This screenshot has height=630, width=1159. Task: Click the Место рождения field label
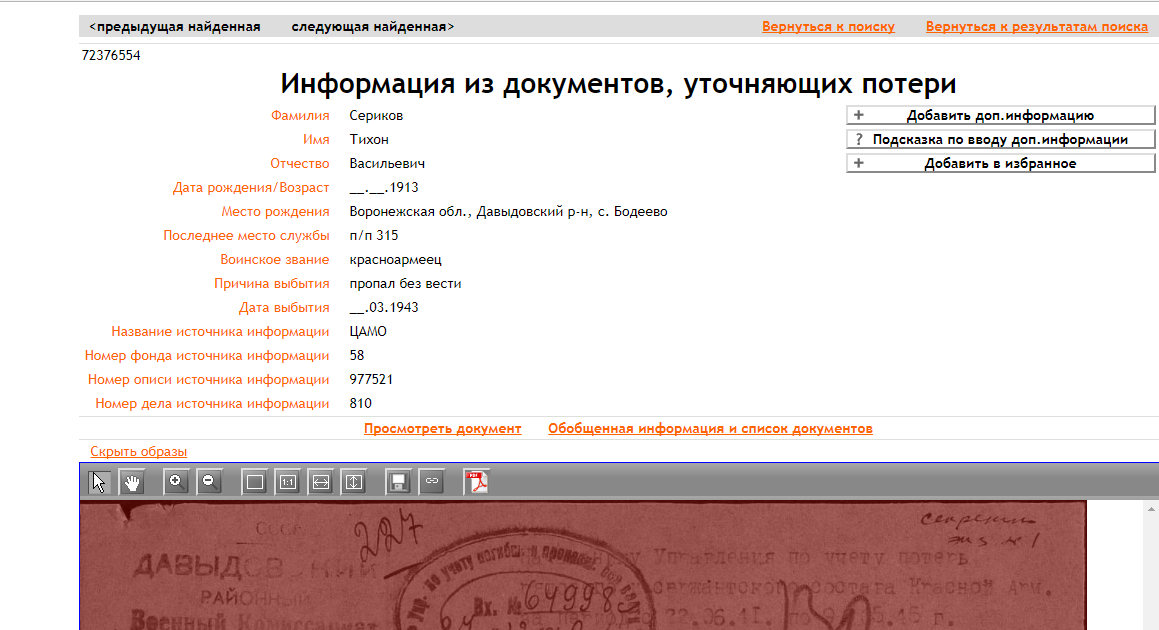[275, 211]
